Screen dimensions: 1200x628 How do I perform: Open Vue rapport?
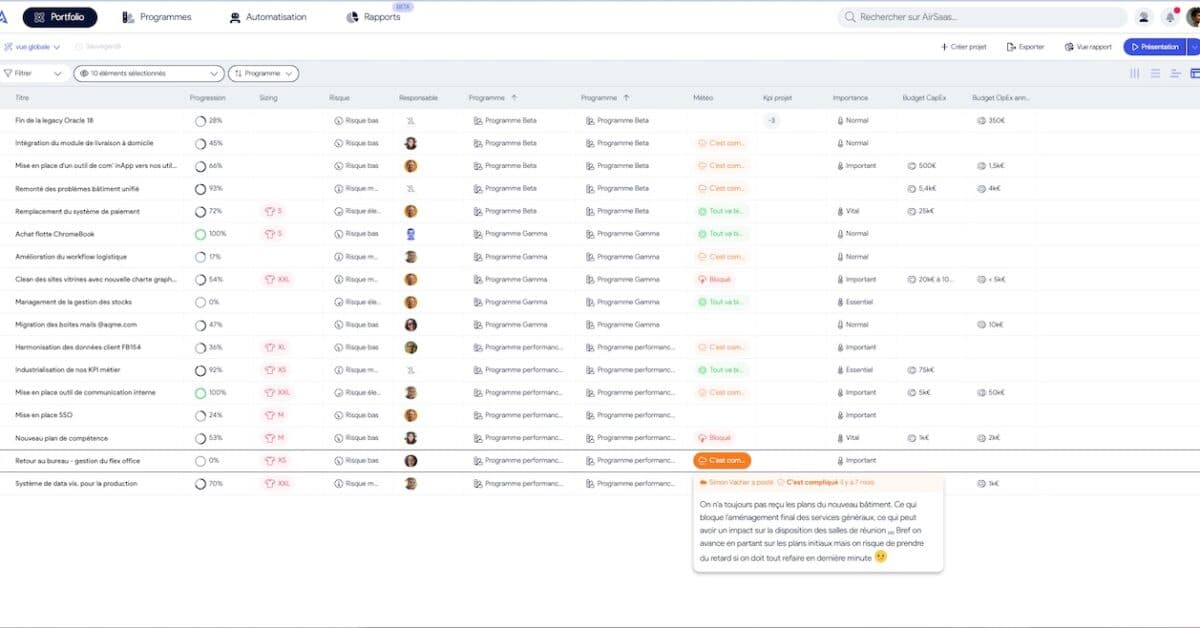tap(1088, 47)
